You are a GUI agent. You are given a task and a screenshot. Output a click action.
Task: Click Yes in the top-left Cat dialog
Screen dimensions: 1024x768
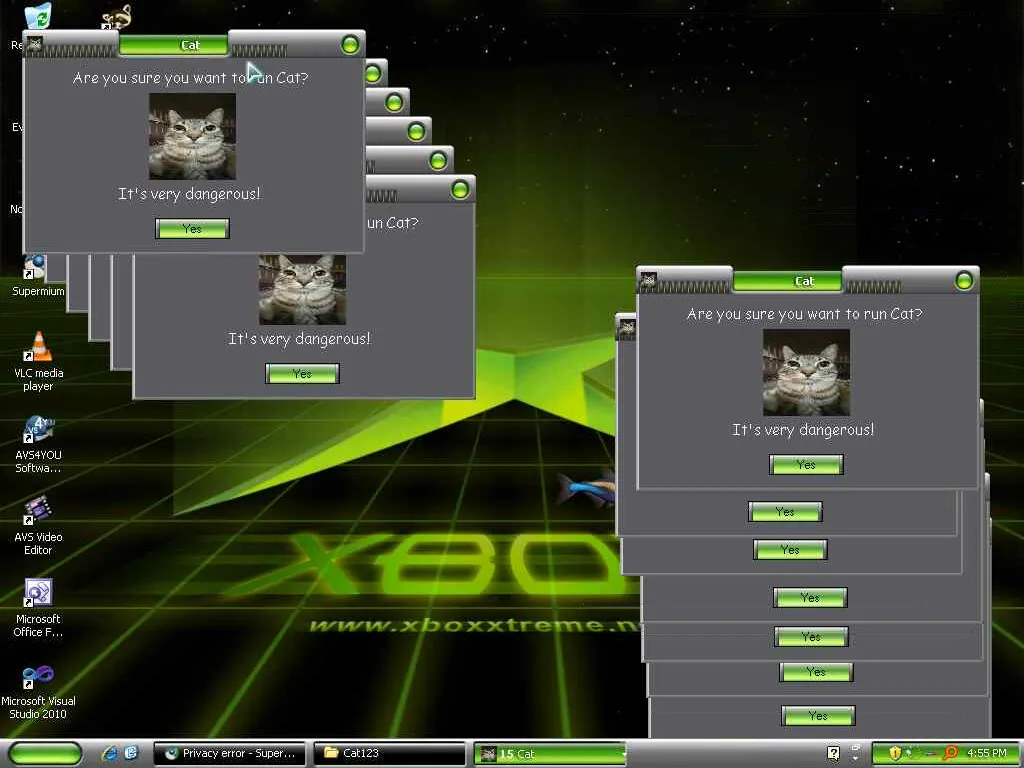point(192,229)
